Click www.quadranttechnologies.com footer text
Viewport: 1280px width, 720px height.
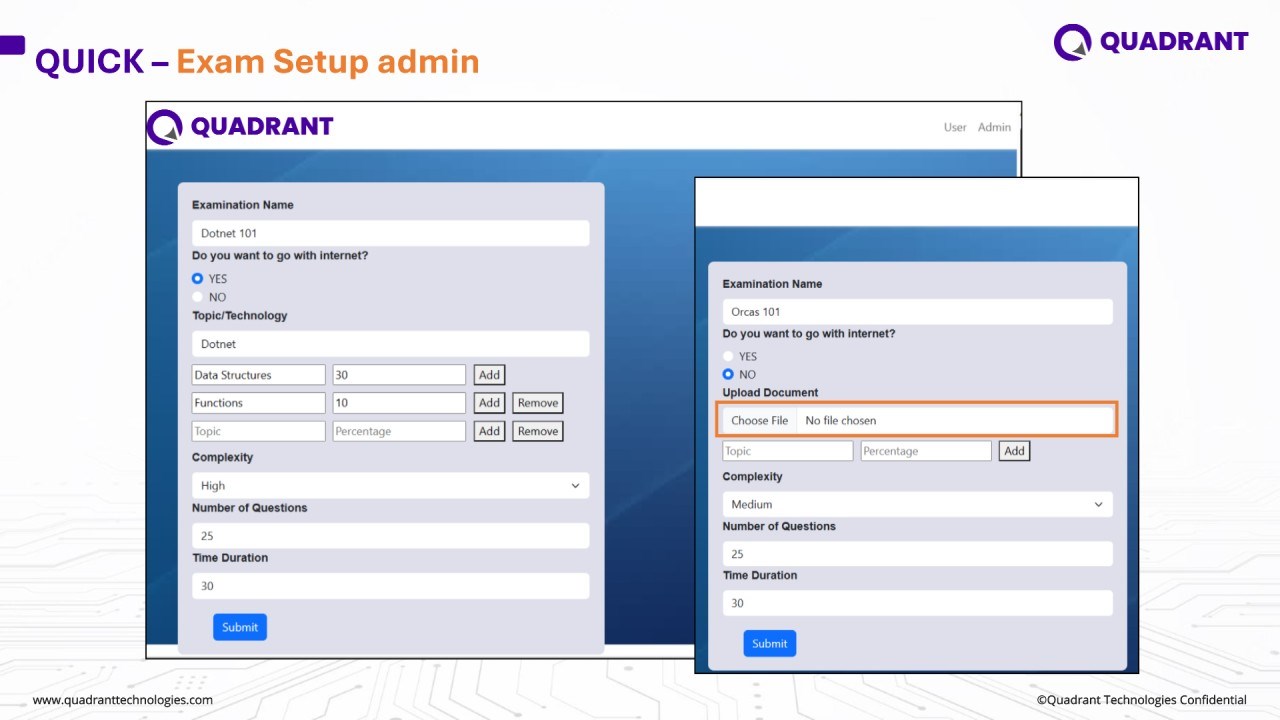[123, 700]
